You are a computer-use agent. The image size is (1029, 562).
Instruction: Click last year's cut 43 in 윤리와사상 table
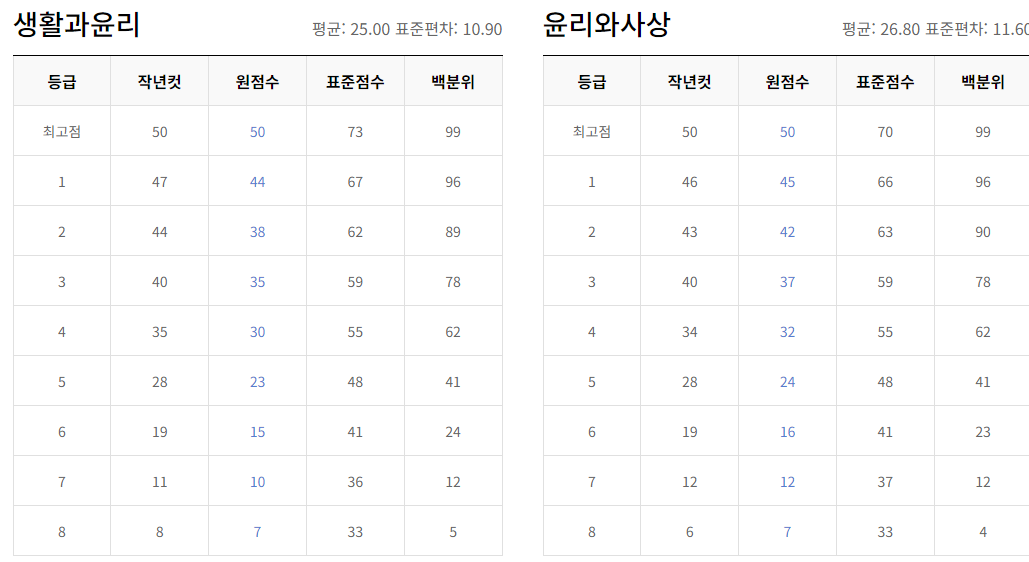pos(689,232)
